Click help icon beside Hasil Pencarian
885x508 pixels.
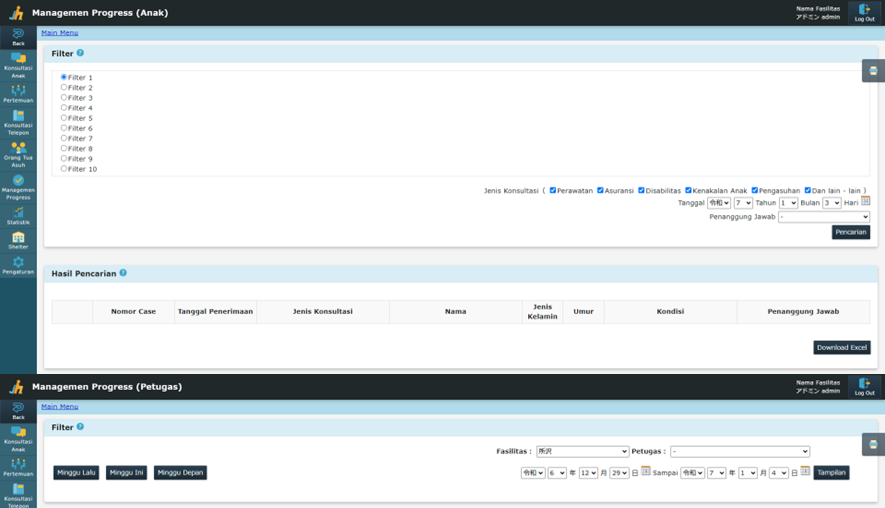coord(123,272)
